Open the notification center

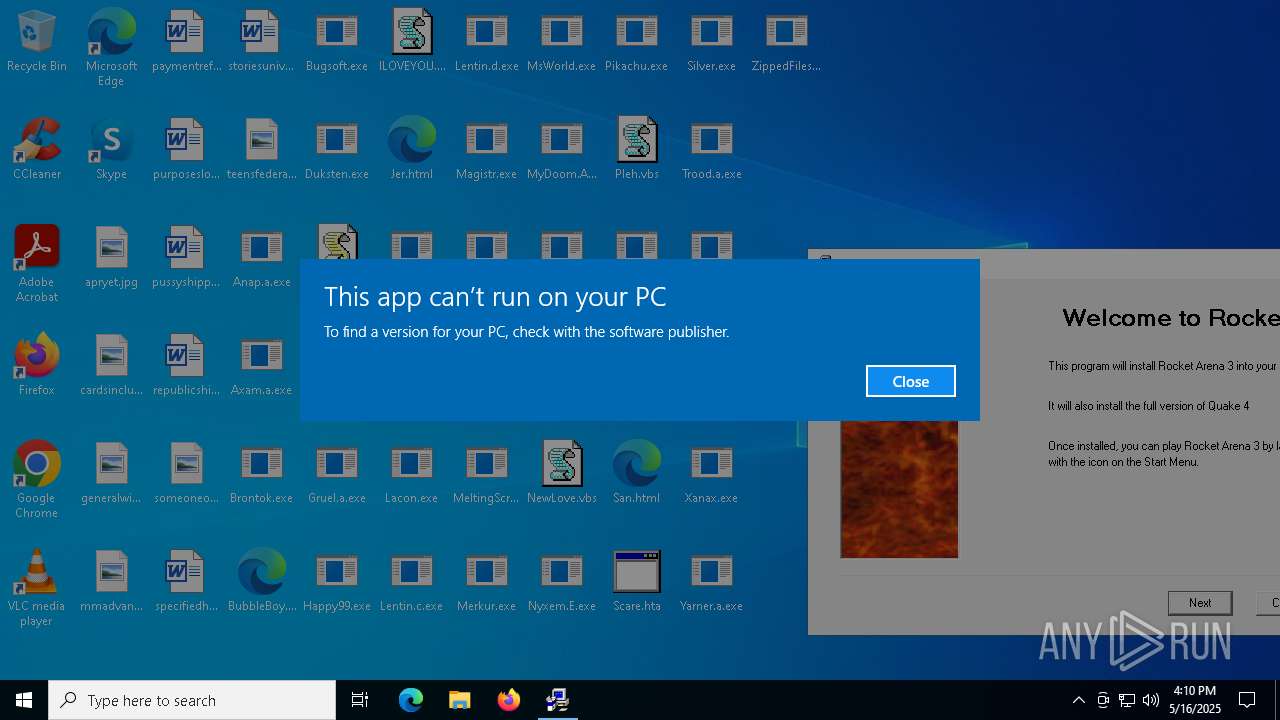[x=1247, y=700]
